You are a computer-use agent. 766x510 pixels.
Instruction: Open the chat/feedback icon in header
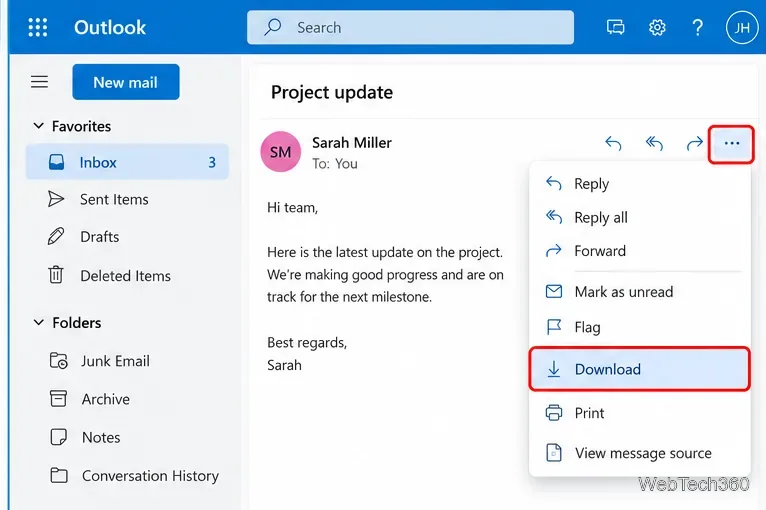[616, 27]
